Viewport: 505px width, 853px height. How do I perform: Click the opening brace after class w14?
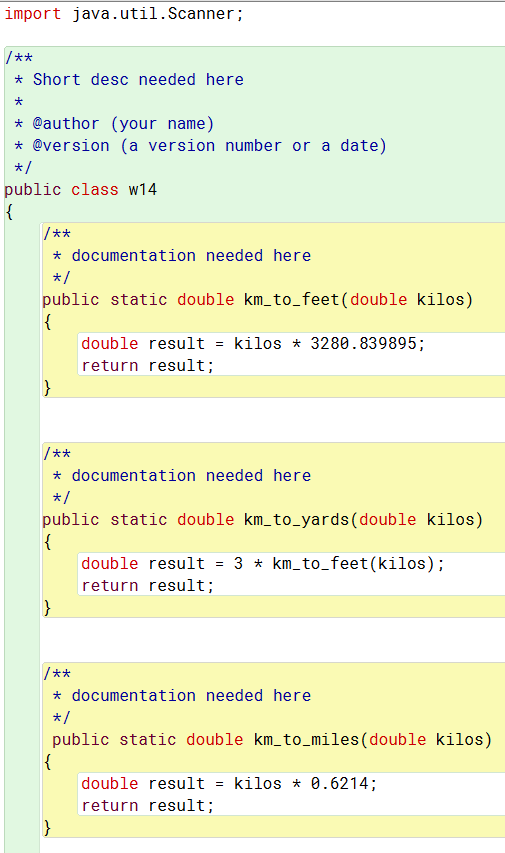point(9,212)
